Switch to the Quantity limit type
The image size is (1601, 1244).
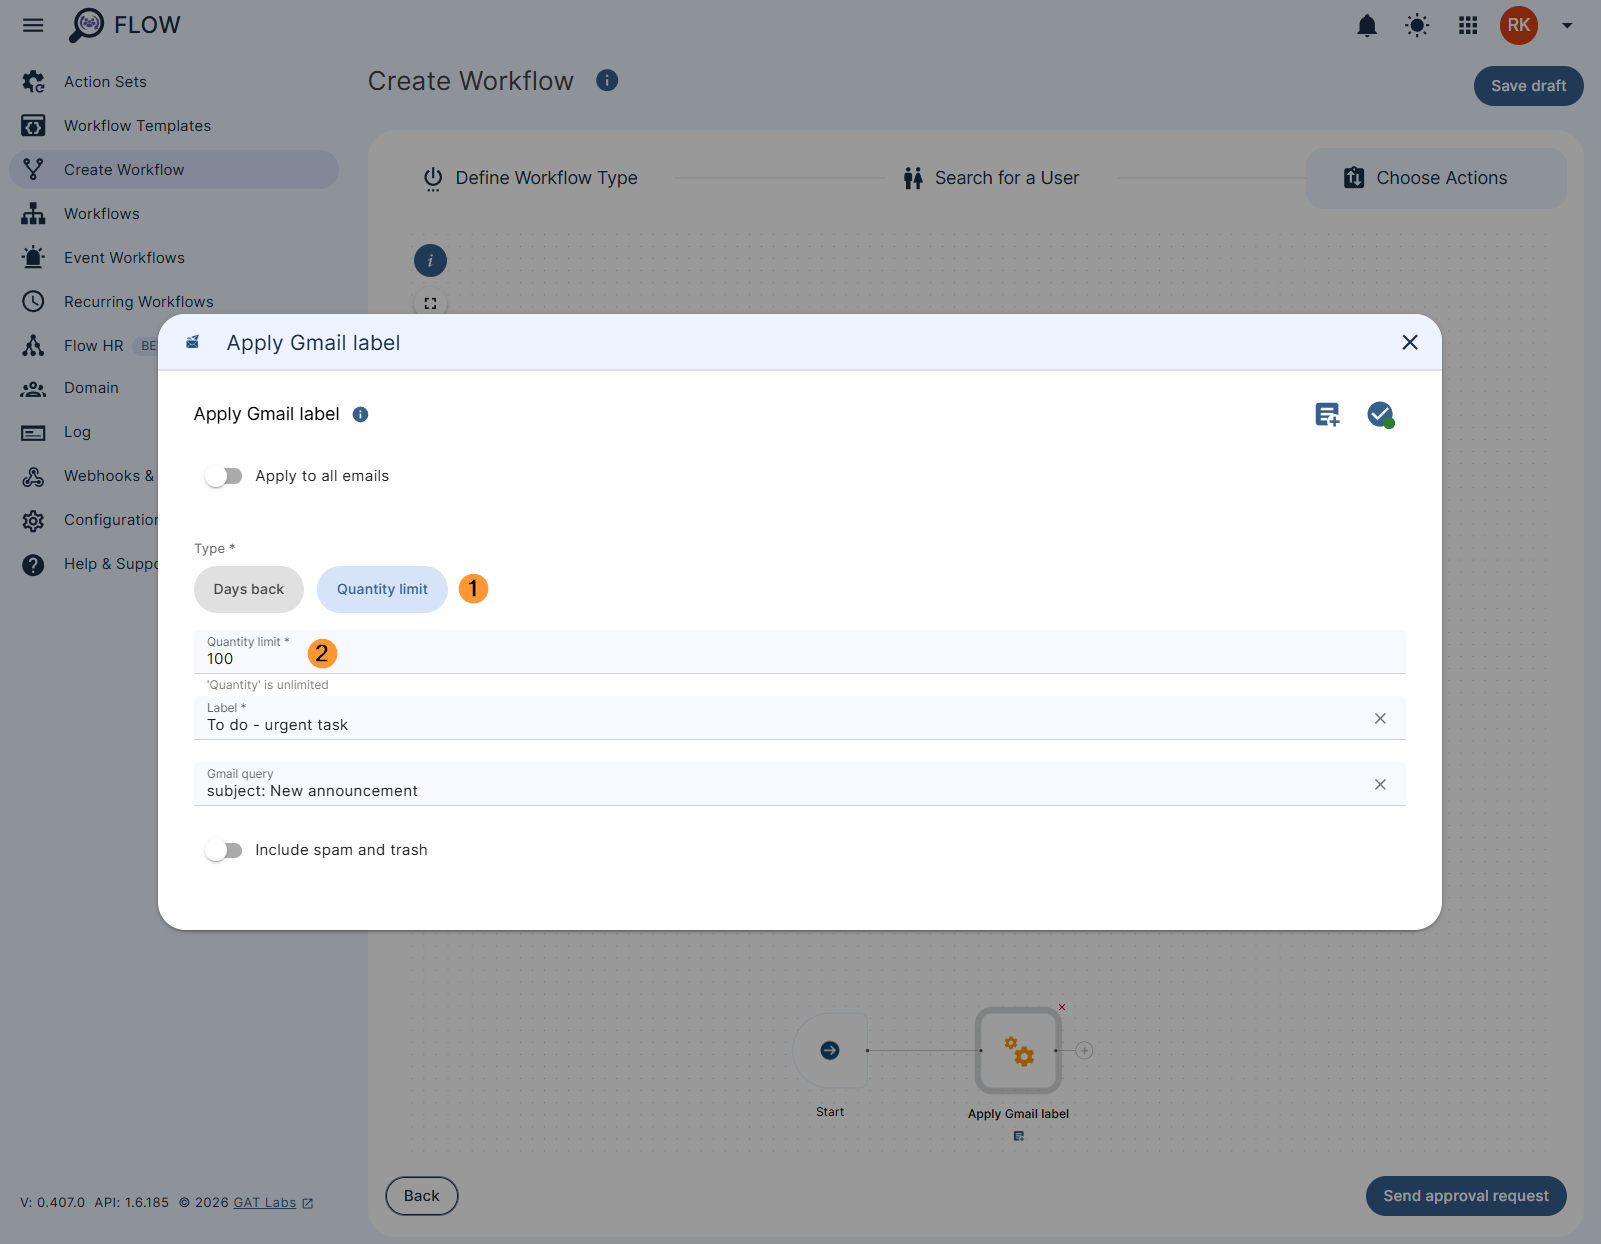point(381,589)
